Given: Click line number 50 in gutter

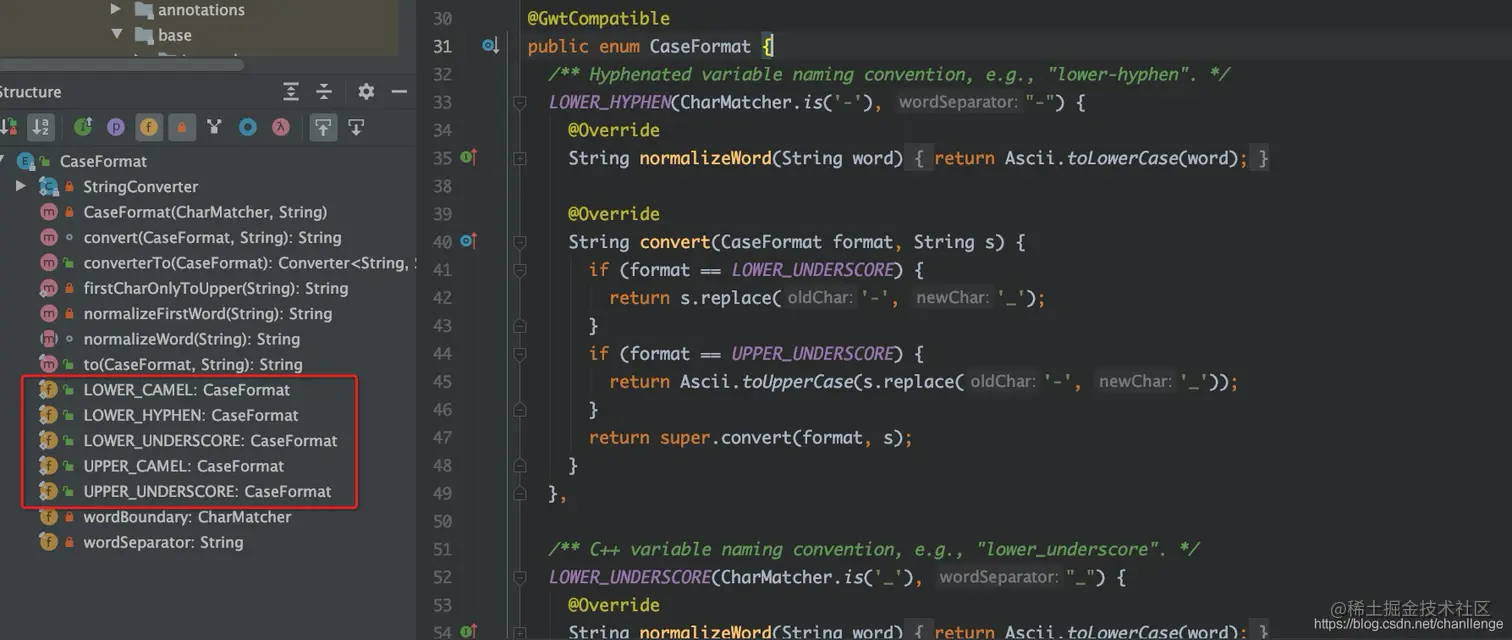Looking at the screenshot, I should [442, 521].
